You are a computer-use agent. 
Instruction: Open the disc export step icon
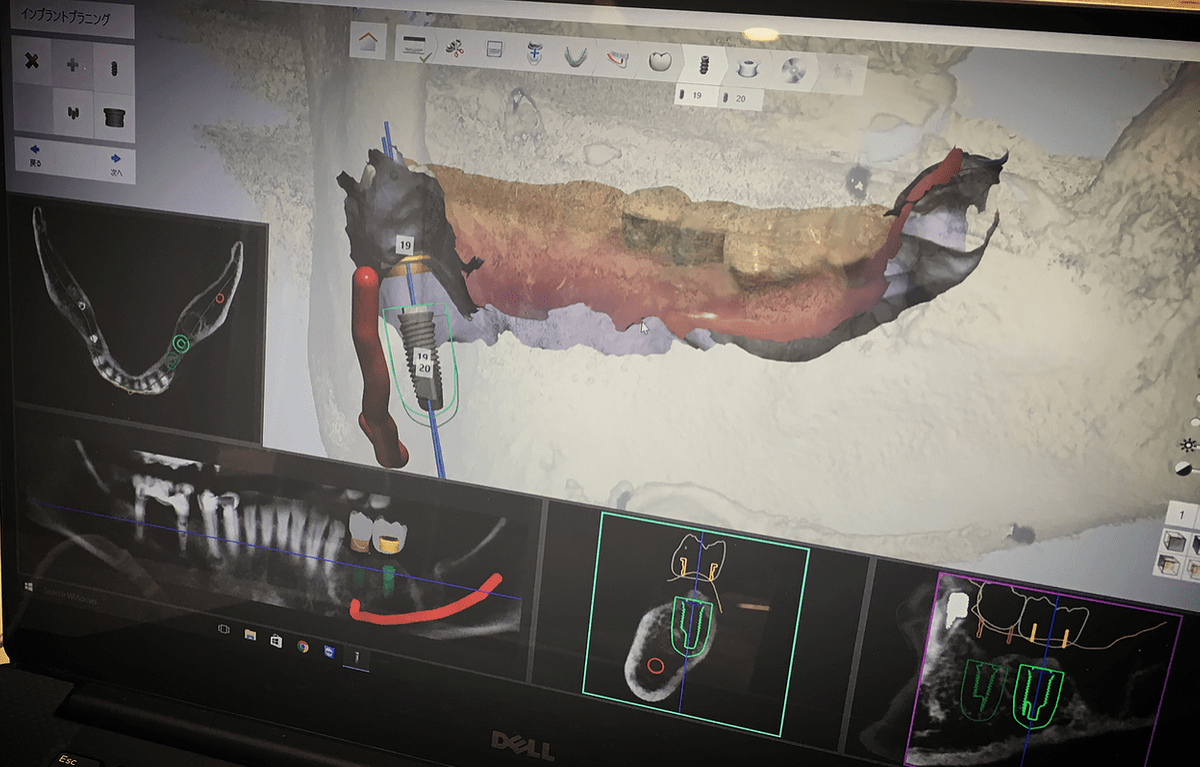point(793,71)
